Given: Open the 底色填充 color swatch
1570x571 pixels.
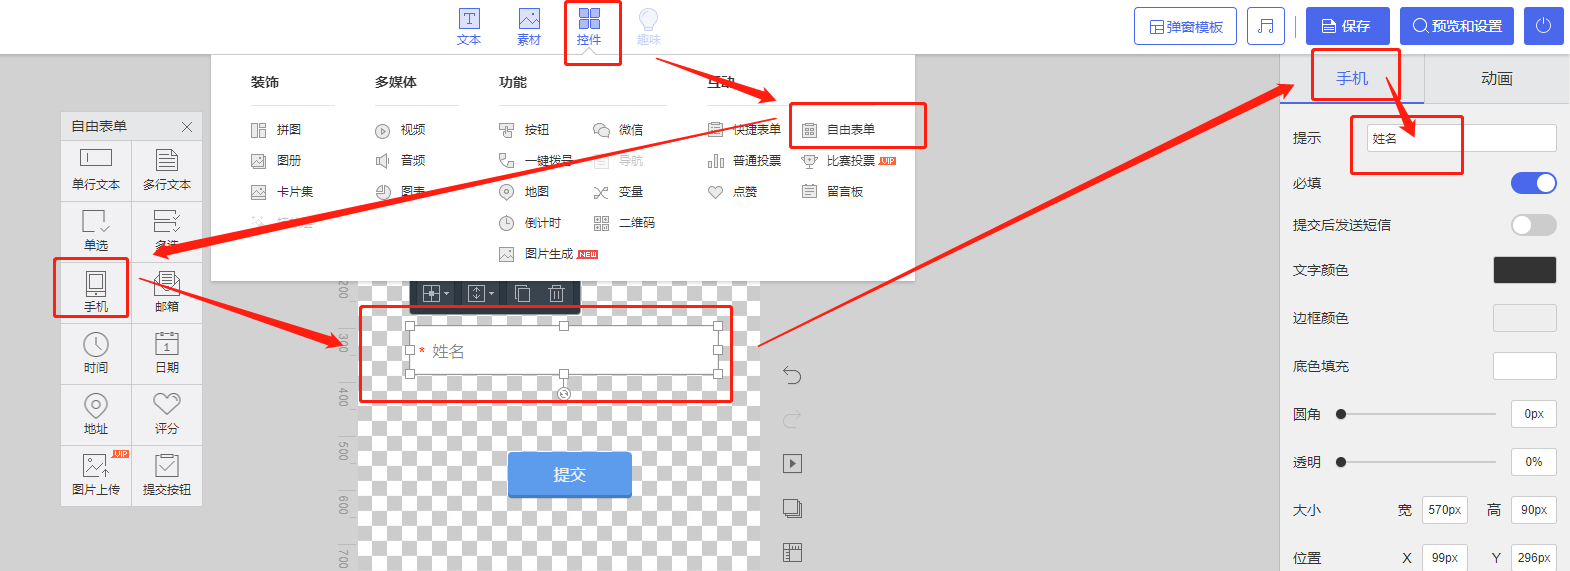Looking at the screenshot, I should pos(1524,366).
